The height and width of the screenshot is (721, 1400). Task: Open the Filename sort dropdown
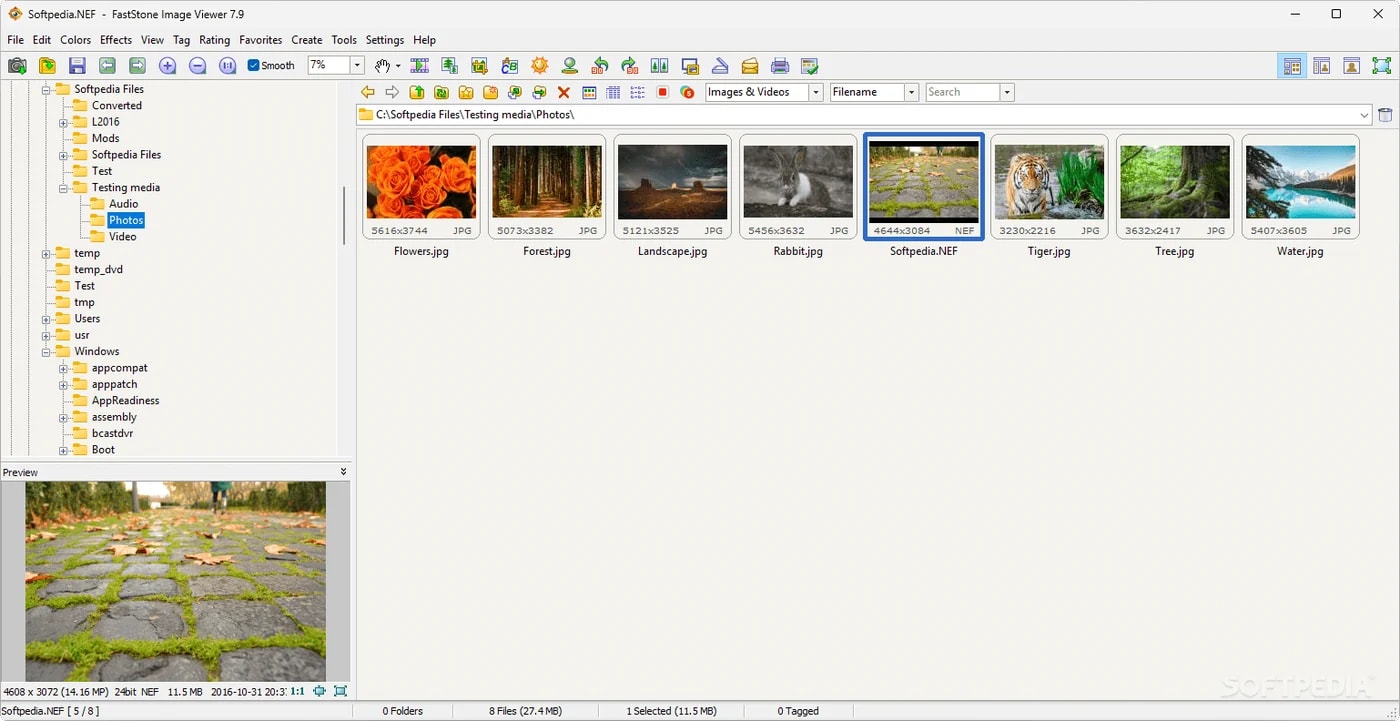coord(911,91)
